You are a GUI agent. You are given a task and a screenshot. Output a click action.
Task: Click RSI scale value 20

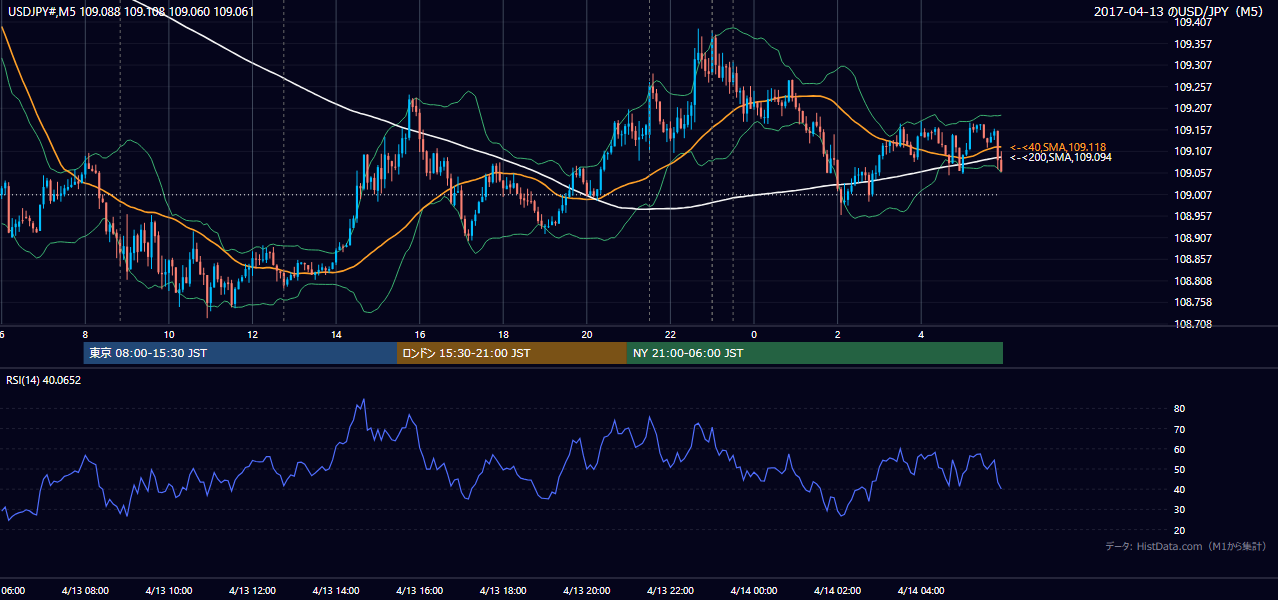tap(1180, 530)
